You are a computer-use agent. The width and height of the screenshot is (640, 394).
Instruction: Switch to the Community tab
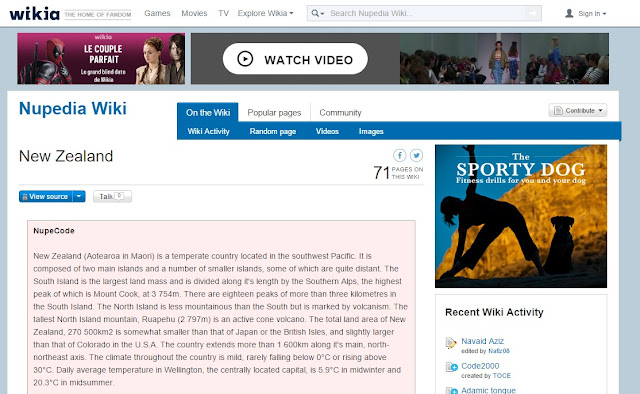pos(340,113)
